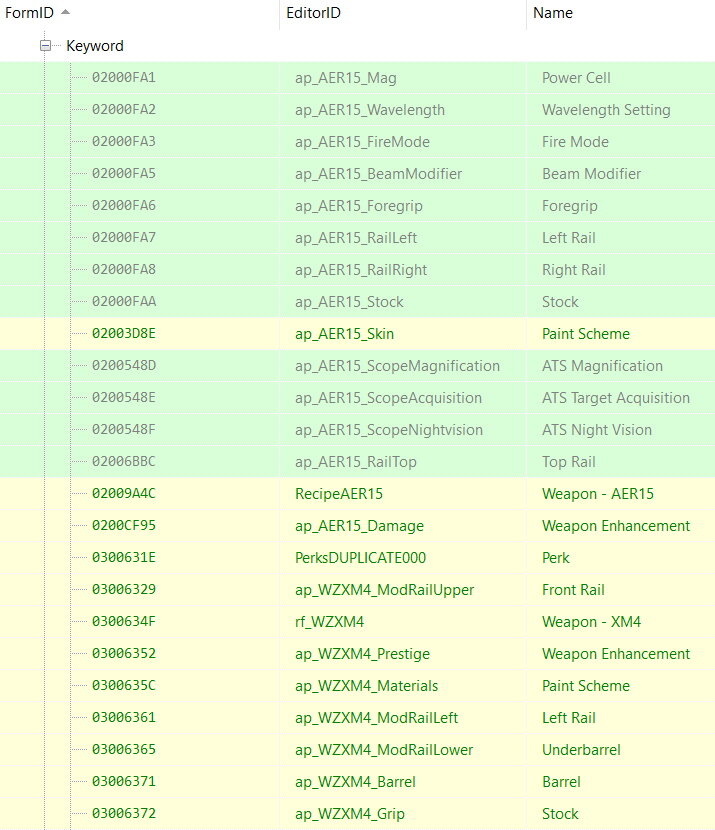Click the name ATS Magnification

tap(602, 366)
